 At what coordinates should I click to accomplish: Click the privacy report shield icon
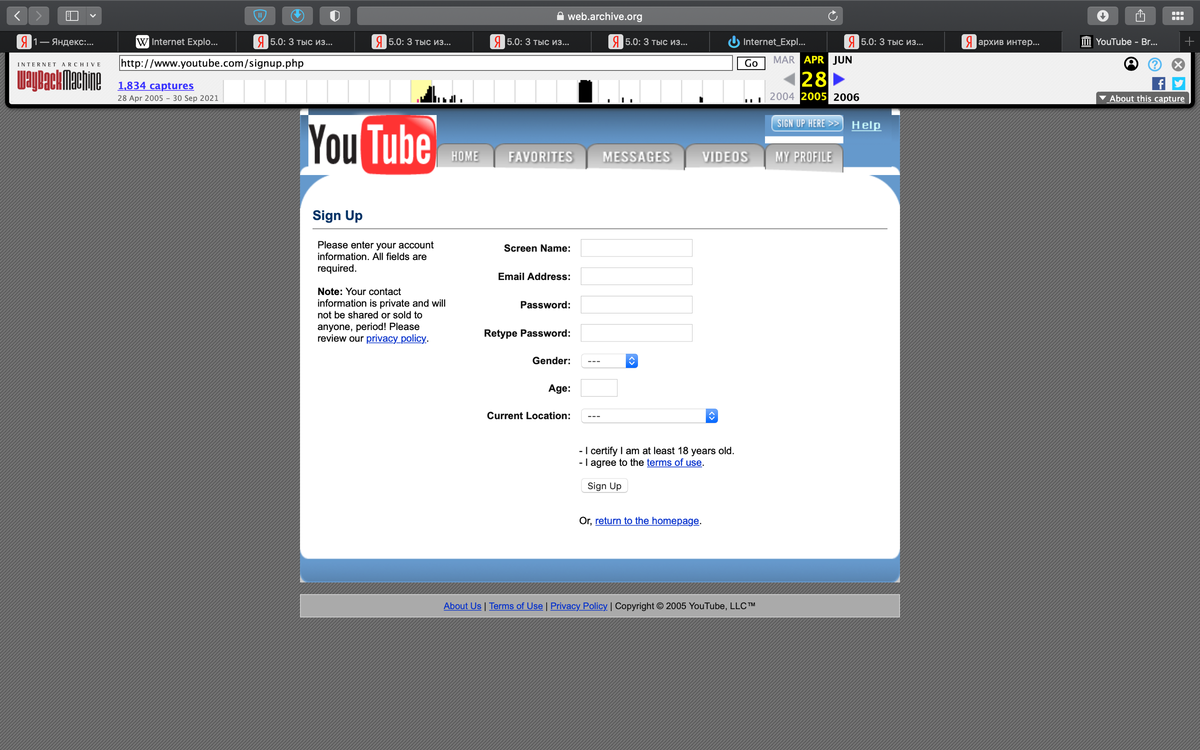tap(335, 16)
